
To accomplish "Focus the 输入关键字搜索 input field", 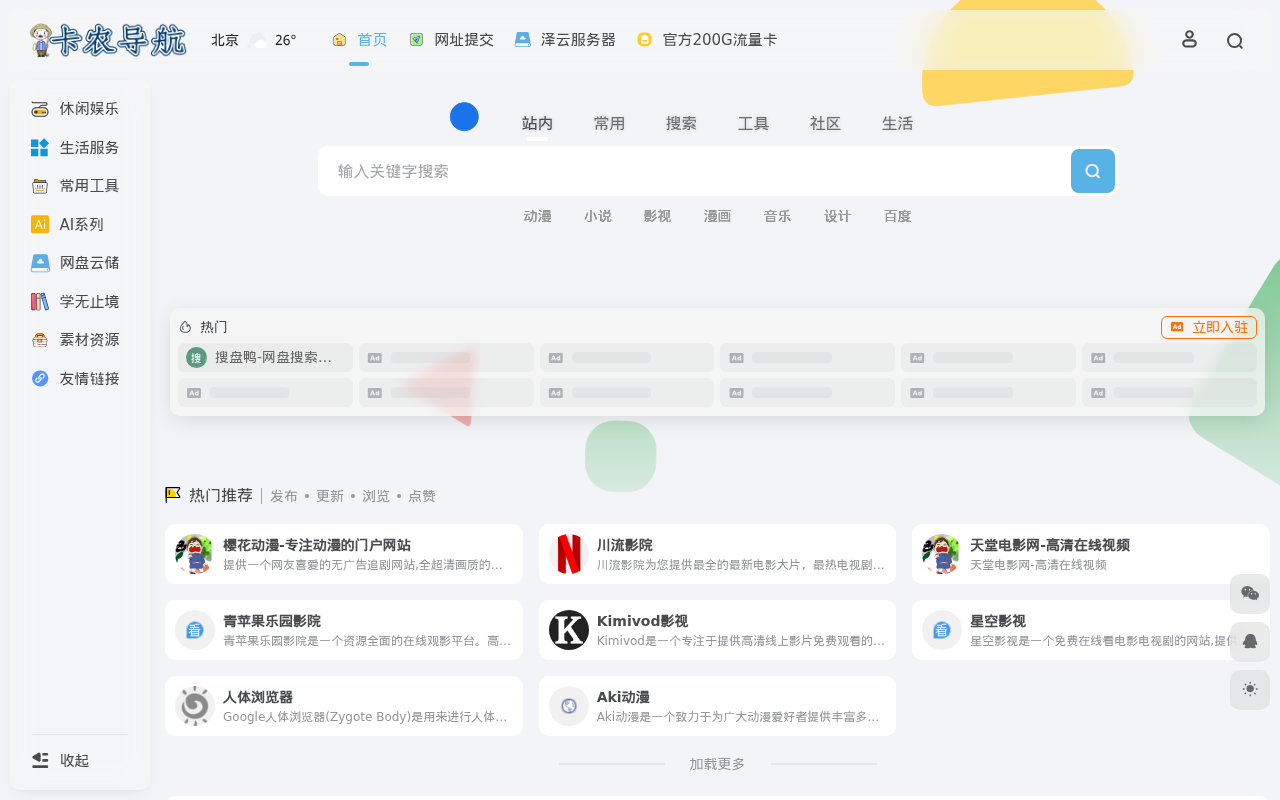I will tap(690, 171).
